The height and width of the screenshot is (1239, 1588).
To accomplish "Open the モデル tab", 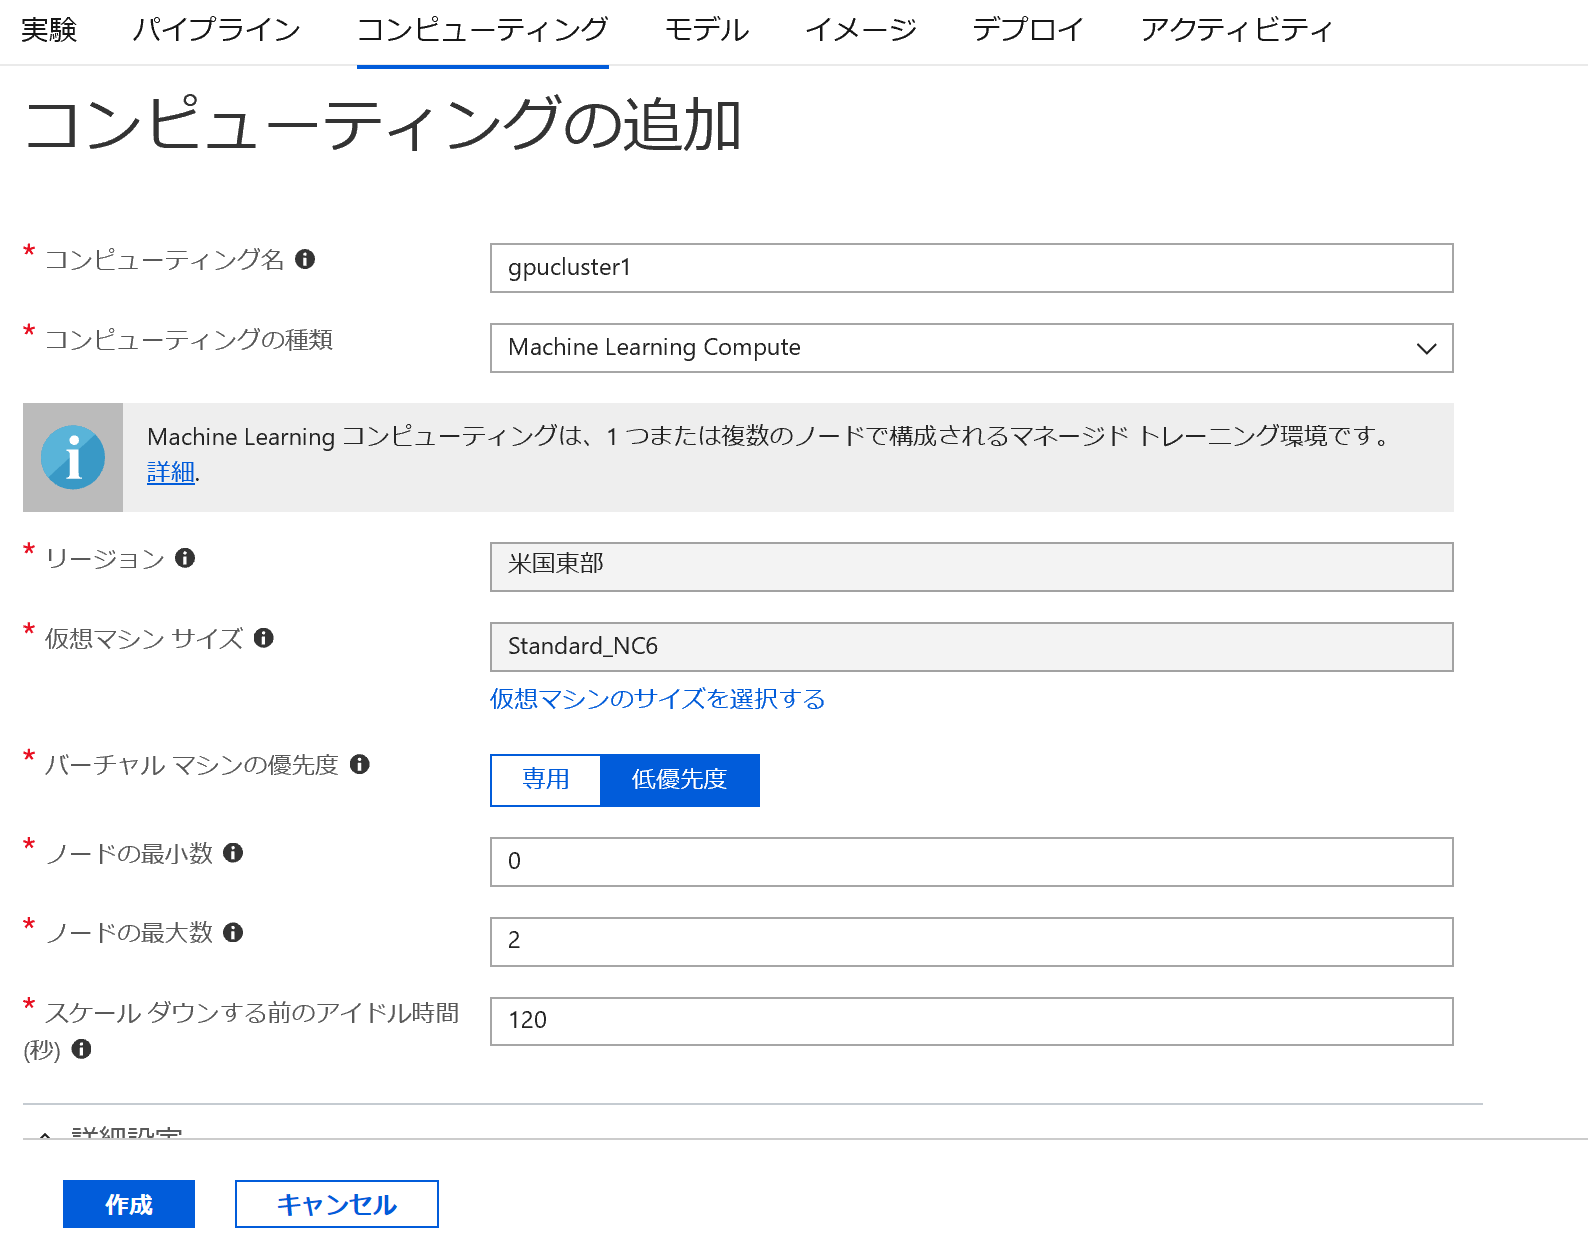I will [706, 30].
